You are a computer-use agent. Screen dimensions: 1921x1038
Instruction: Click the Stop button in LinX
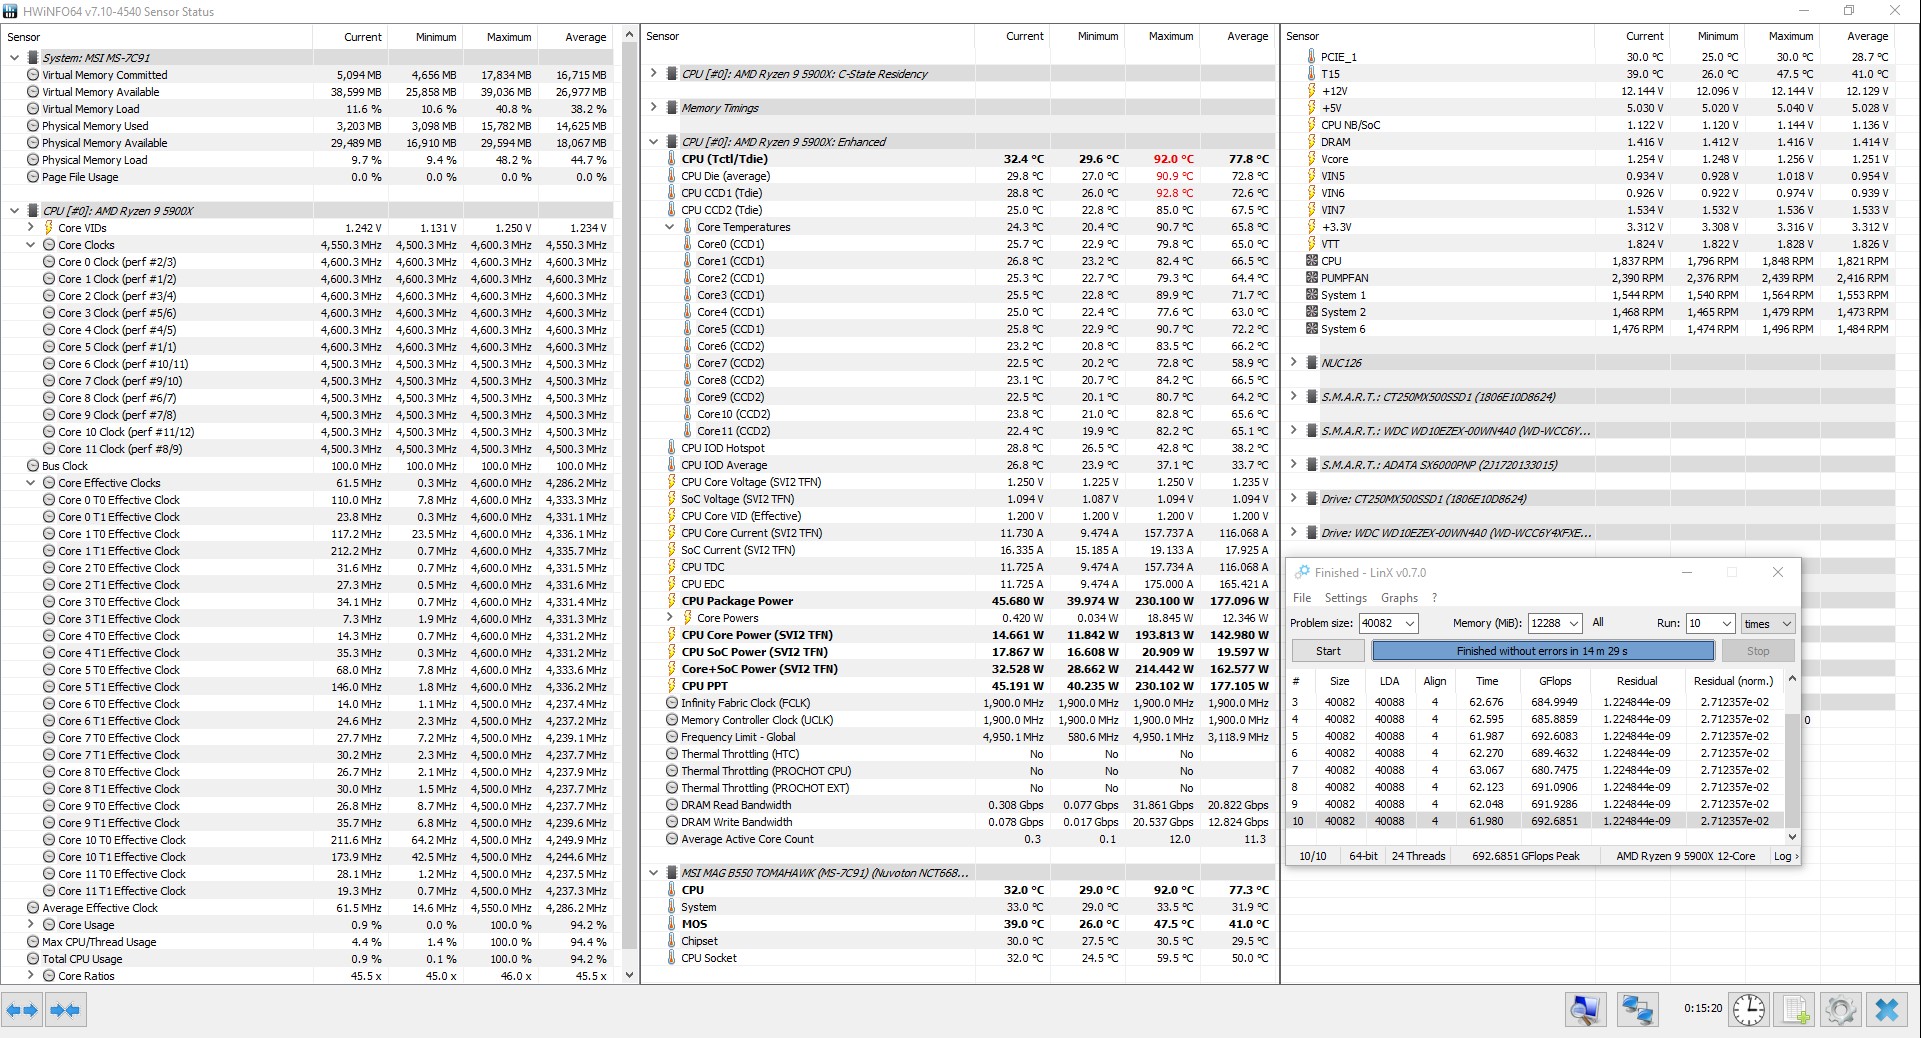click(1758, 651)
